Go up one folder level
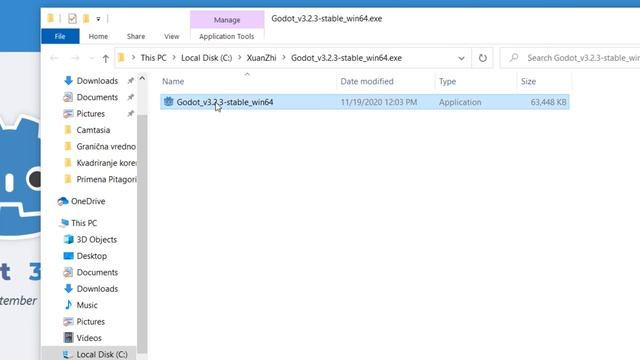 pos(106,58)
